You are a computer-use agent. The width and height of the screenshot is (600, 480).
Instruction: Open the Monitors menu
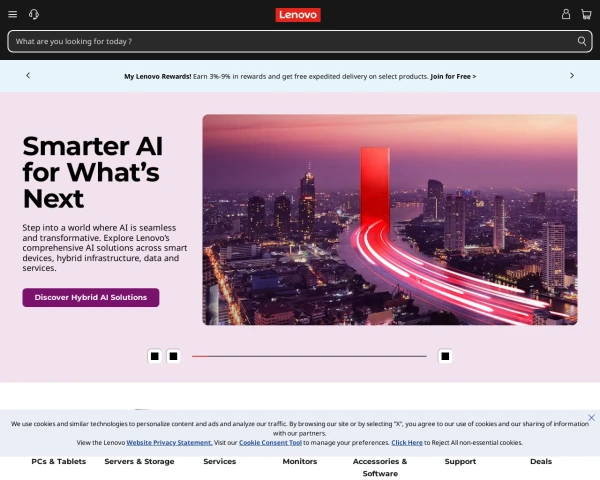(300, 462)
